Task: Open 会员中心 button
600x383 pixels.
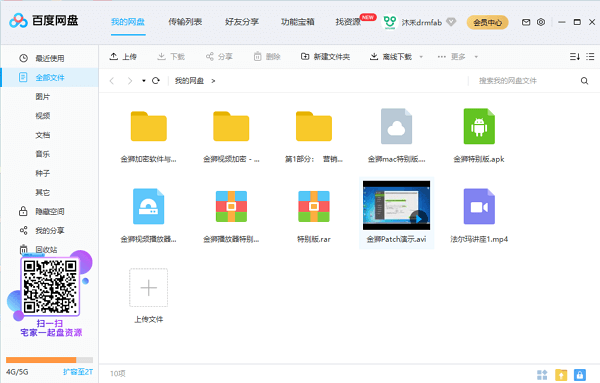Action: 488,23
